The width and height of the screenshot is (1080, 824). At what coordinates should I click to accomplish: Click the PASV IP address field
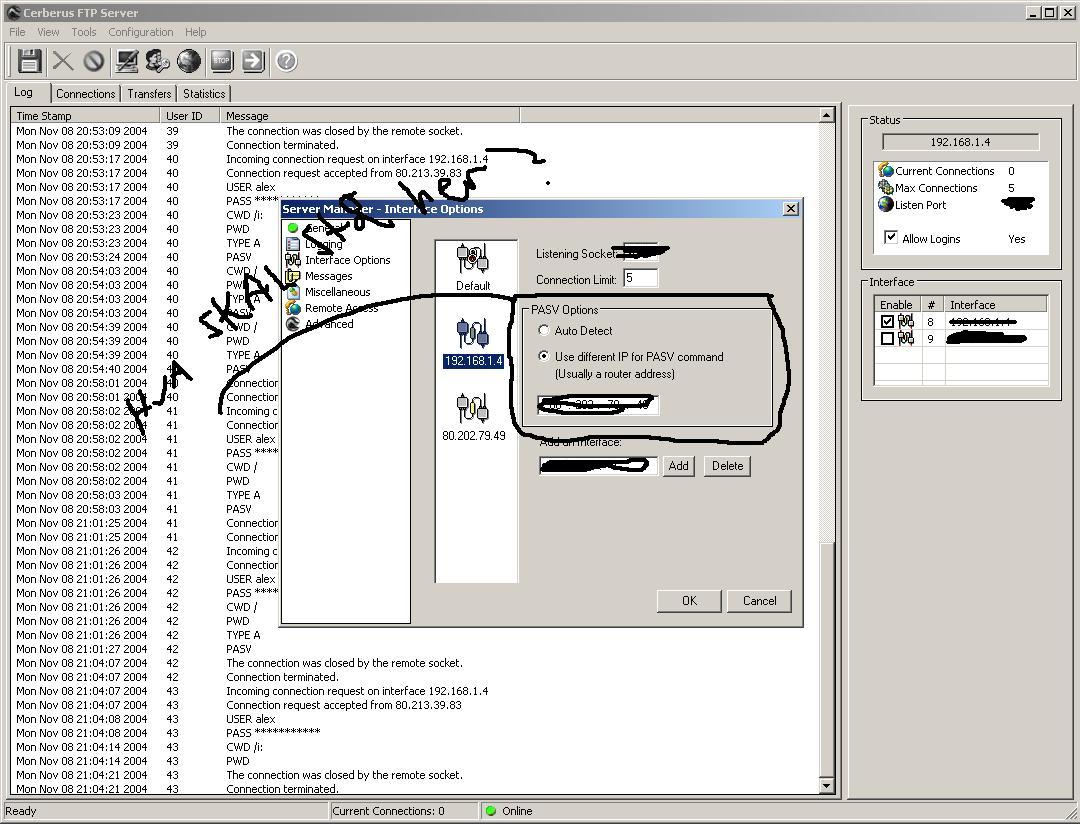(598, 405)
